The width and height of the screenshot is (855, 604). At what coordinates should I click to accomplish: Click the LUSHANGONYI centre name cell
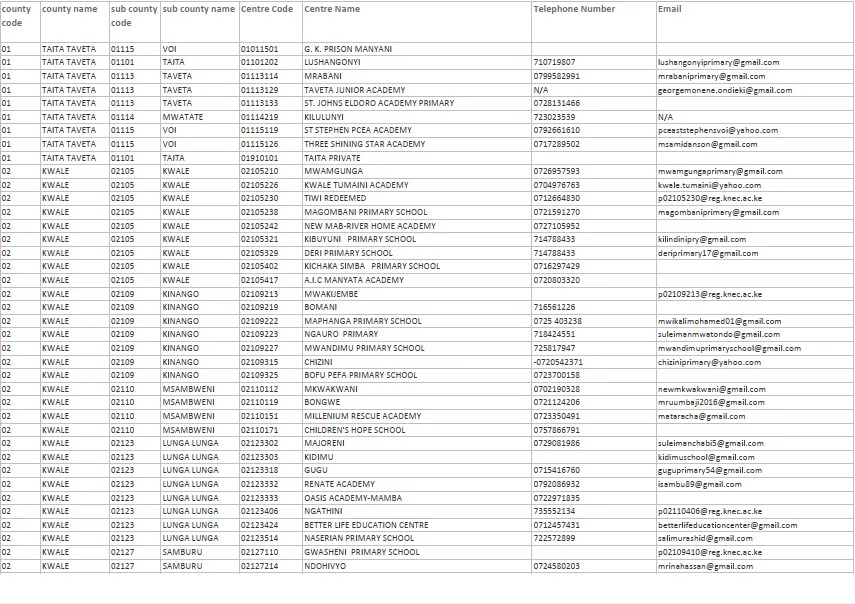click(x=332, y=62)
